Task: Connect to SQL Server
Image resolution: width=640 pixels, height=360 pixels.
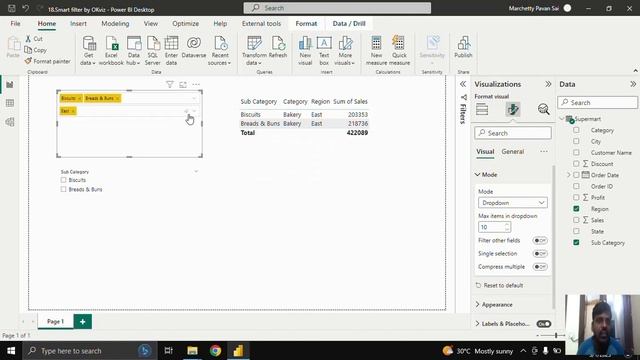Action: pos(153,50)
